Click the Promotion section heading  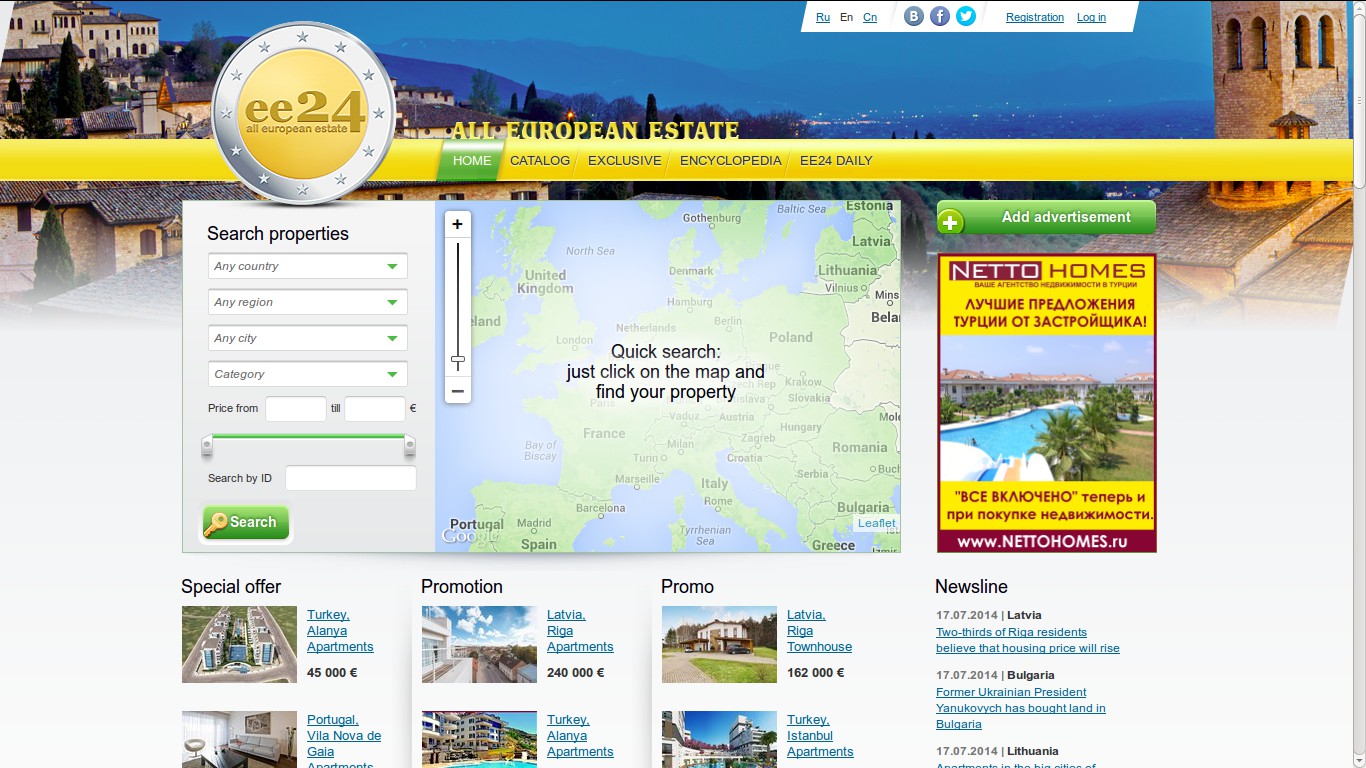tap(462, 587)
